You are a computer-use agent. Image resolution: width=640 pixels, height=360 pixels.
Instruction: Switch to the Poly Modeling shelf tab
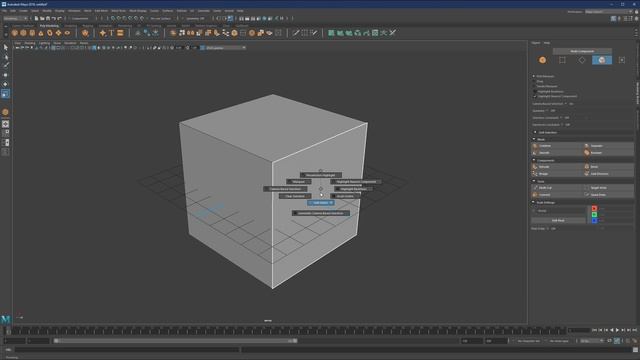click(49, 26)
